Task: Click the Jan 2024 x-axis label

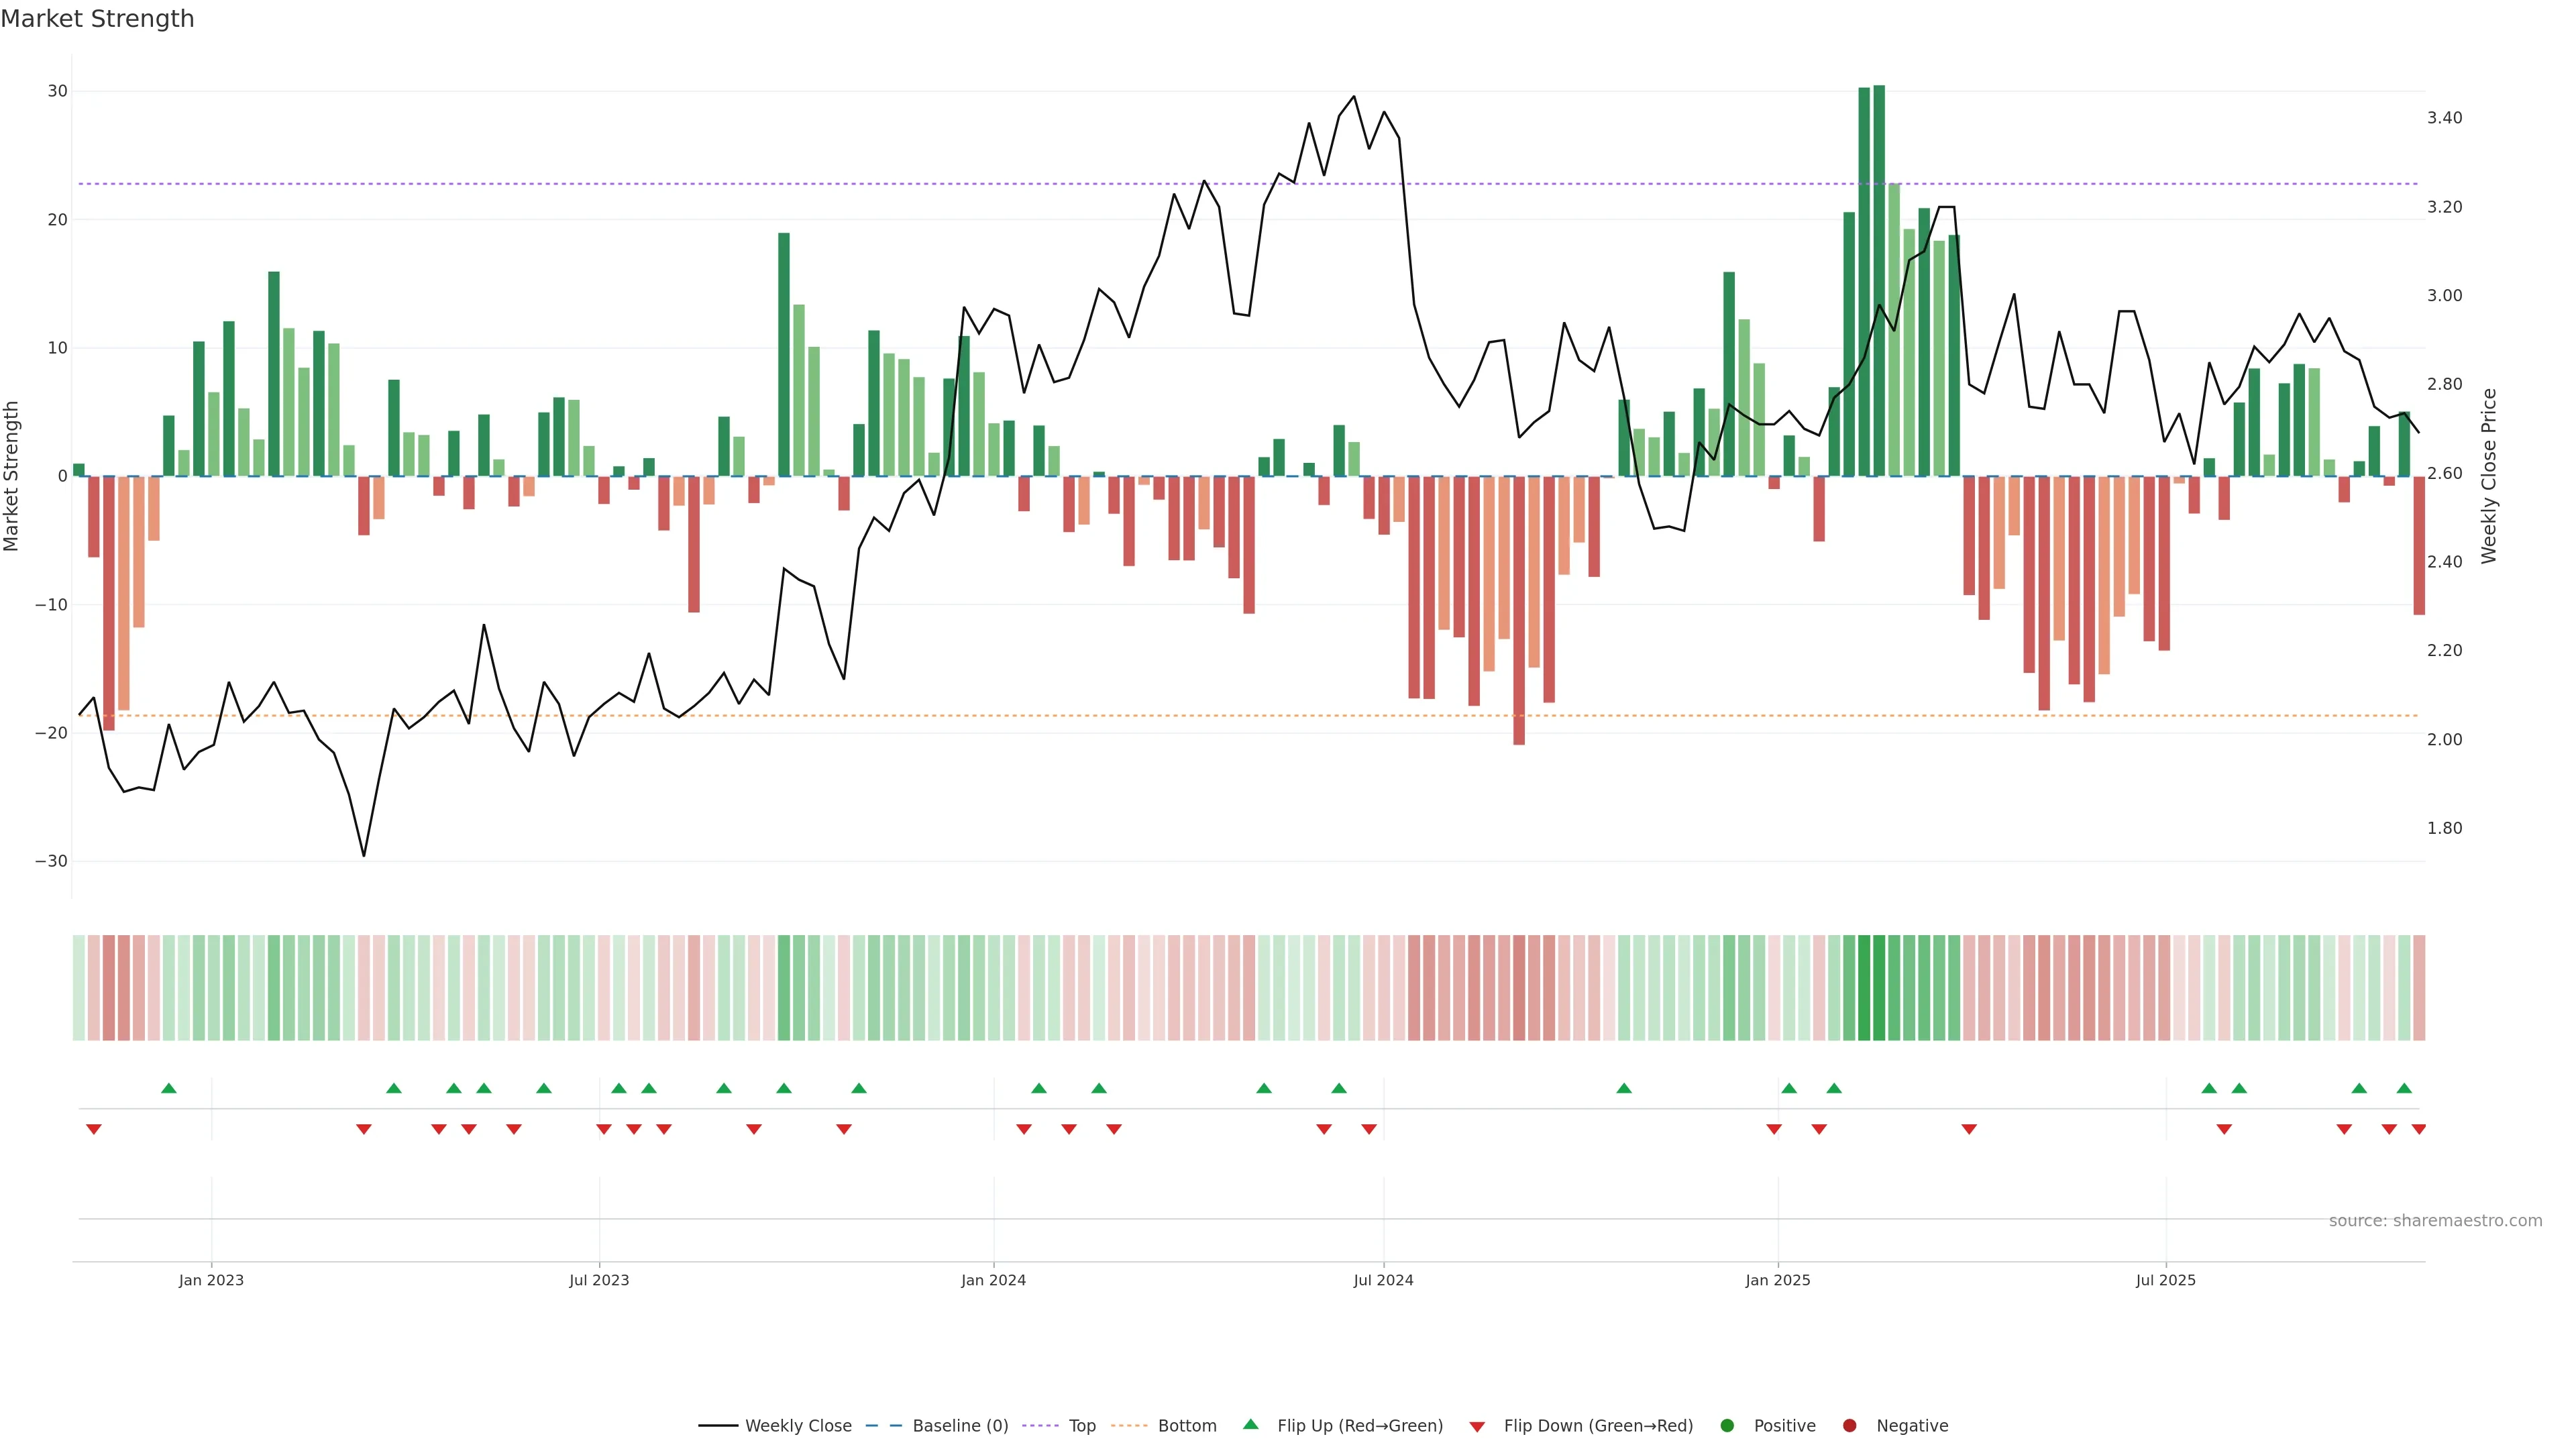Action: pos(993,1280)
